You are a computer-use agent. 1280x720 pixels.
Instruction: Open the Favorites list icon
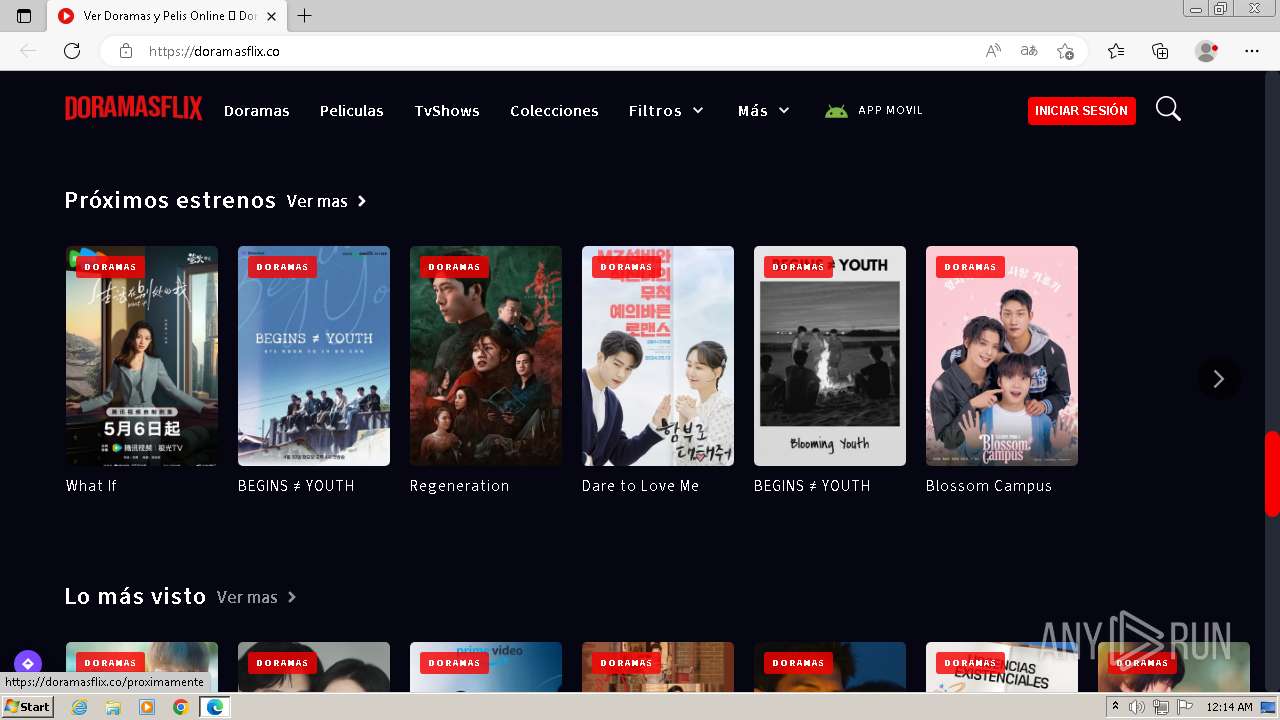[1116, 51]
